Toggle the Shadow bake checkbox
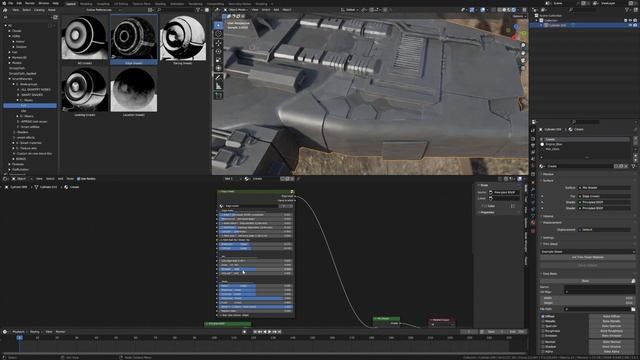 pos(543,347)
